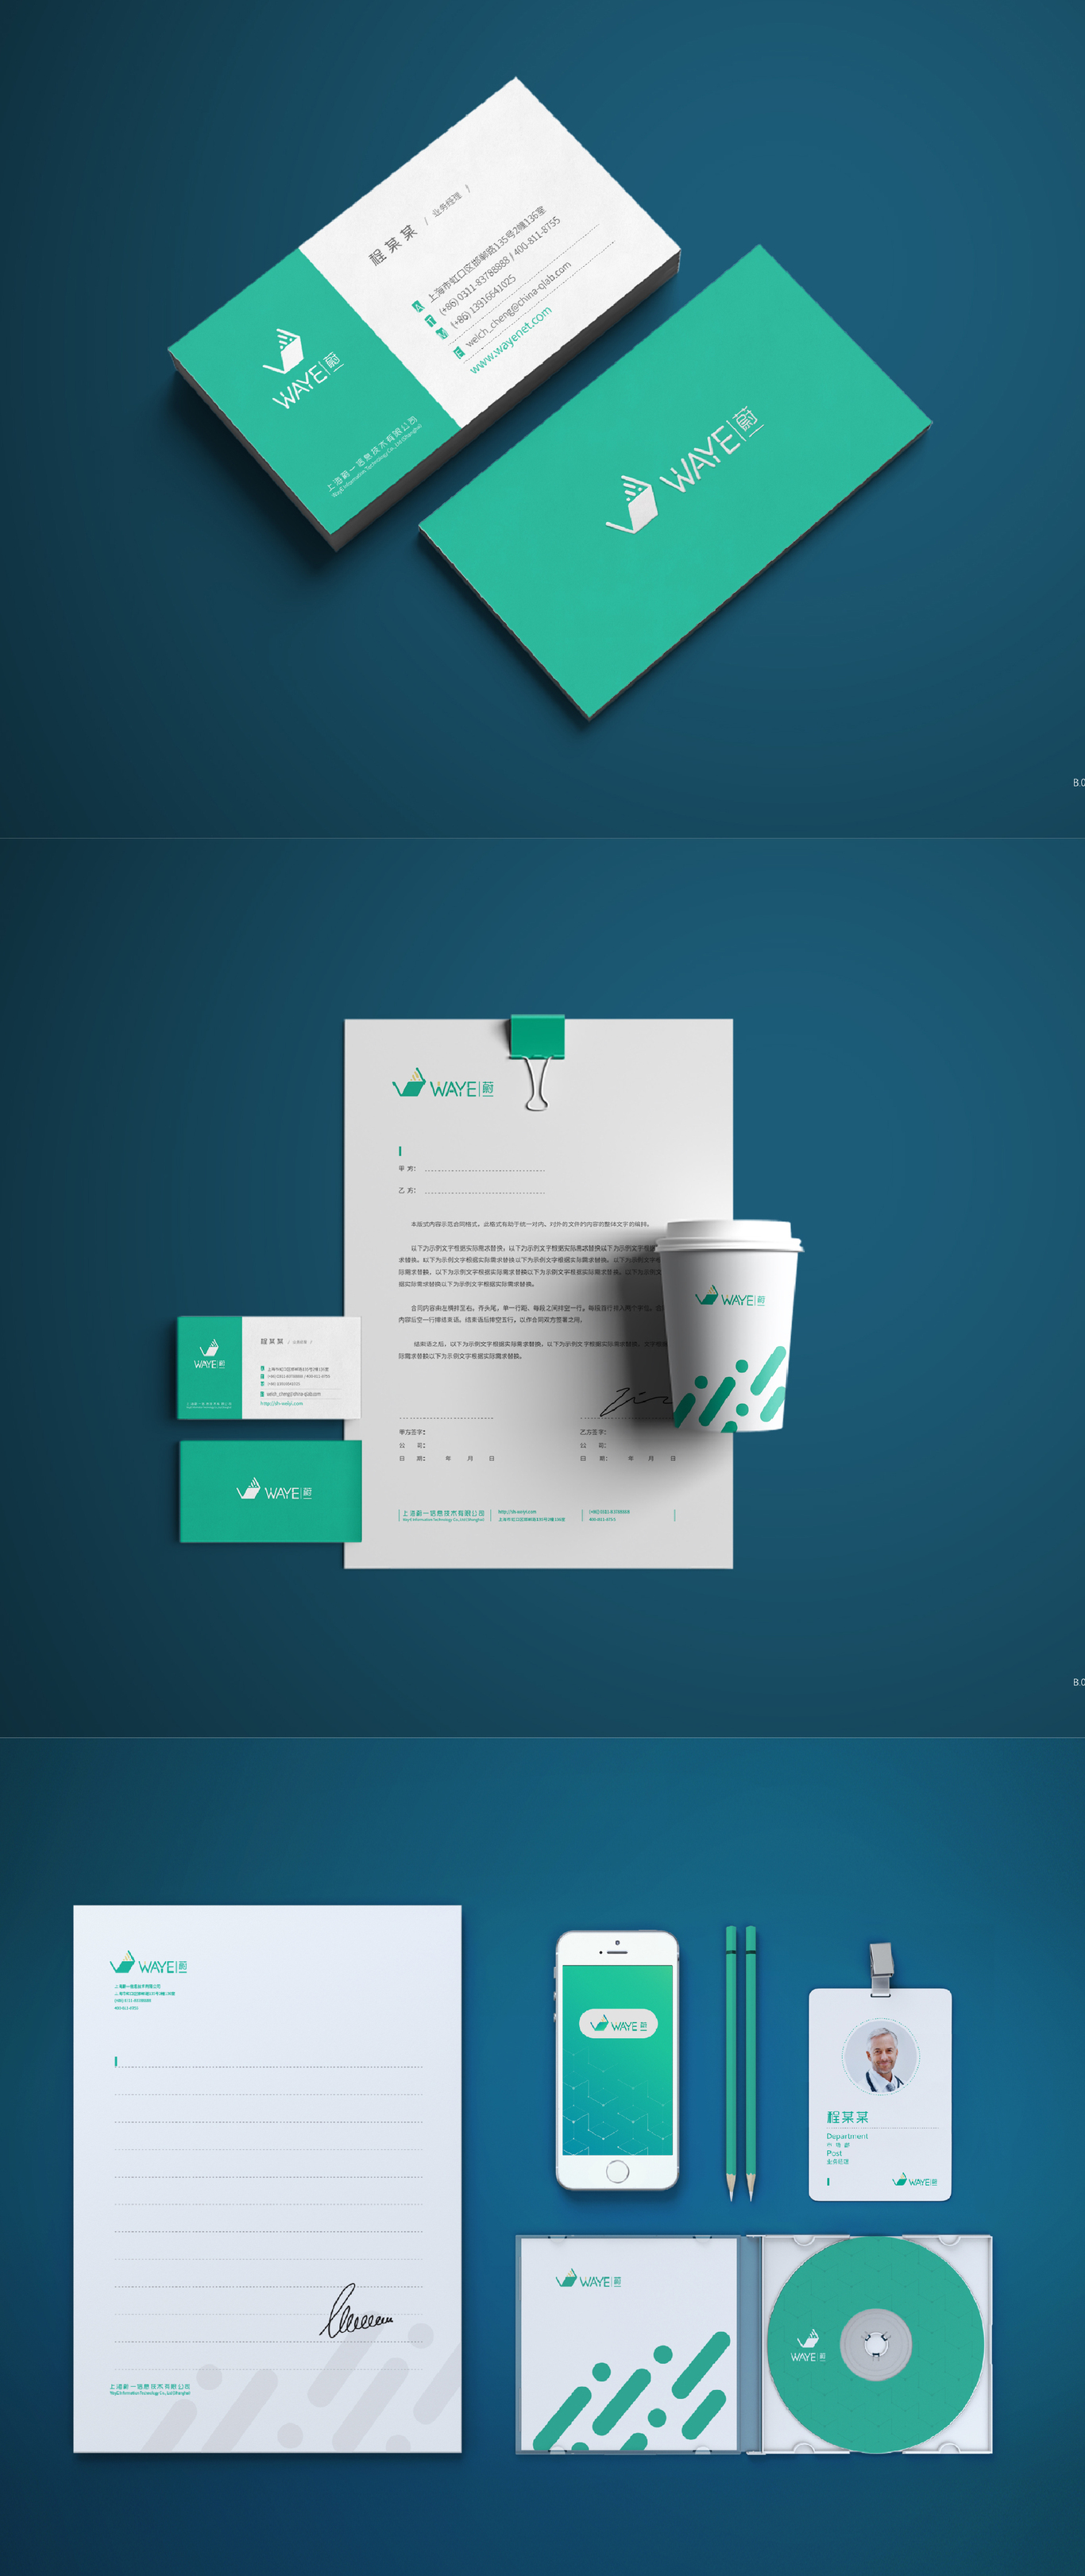Click the right green pencil
This screenshot has height=2576, width=1085.
click(751, 2063)
